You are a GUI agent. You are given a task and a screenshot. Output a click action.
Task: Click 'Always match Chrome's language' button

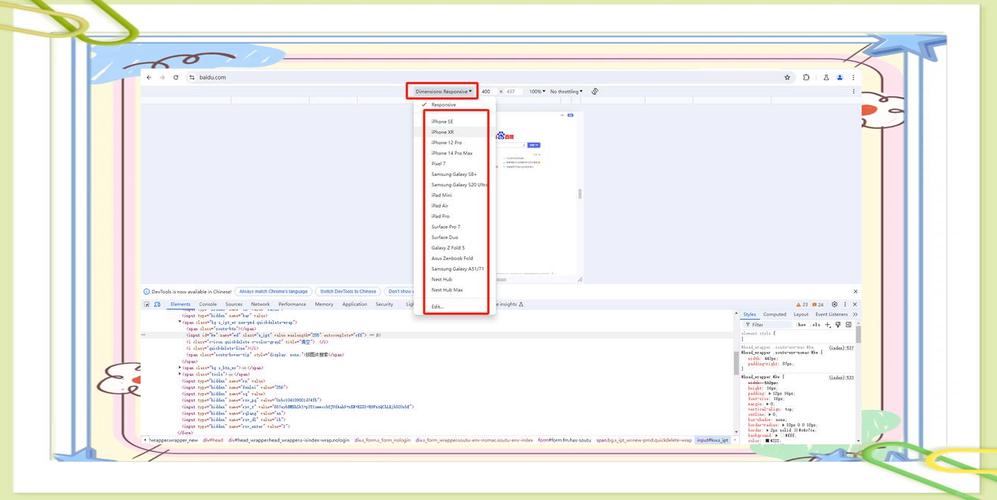click(x=273, y=291)
